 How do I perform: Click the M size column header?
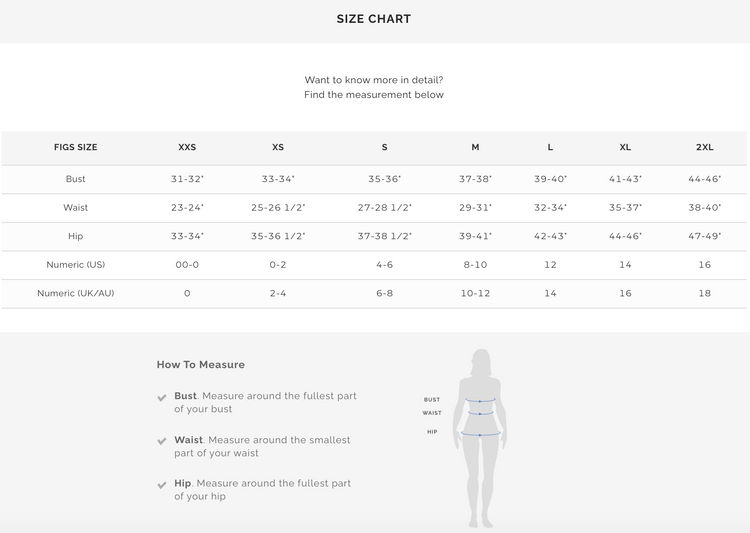tap(475, 147)
